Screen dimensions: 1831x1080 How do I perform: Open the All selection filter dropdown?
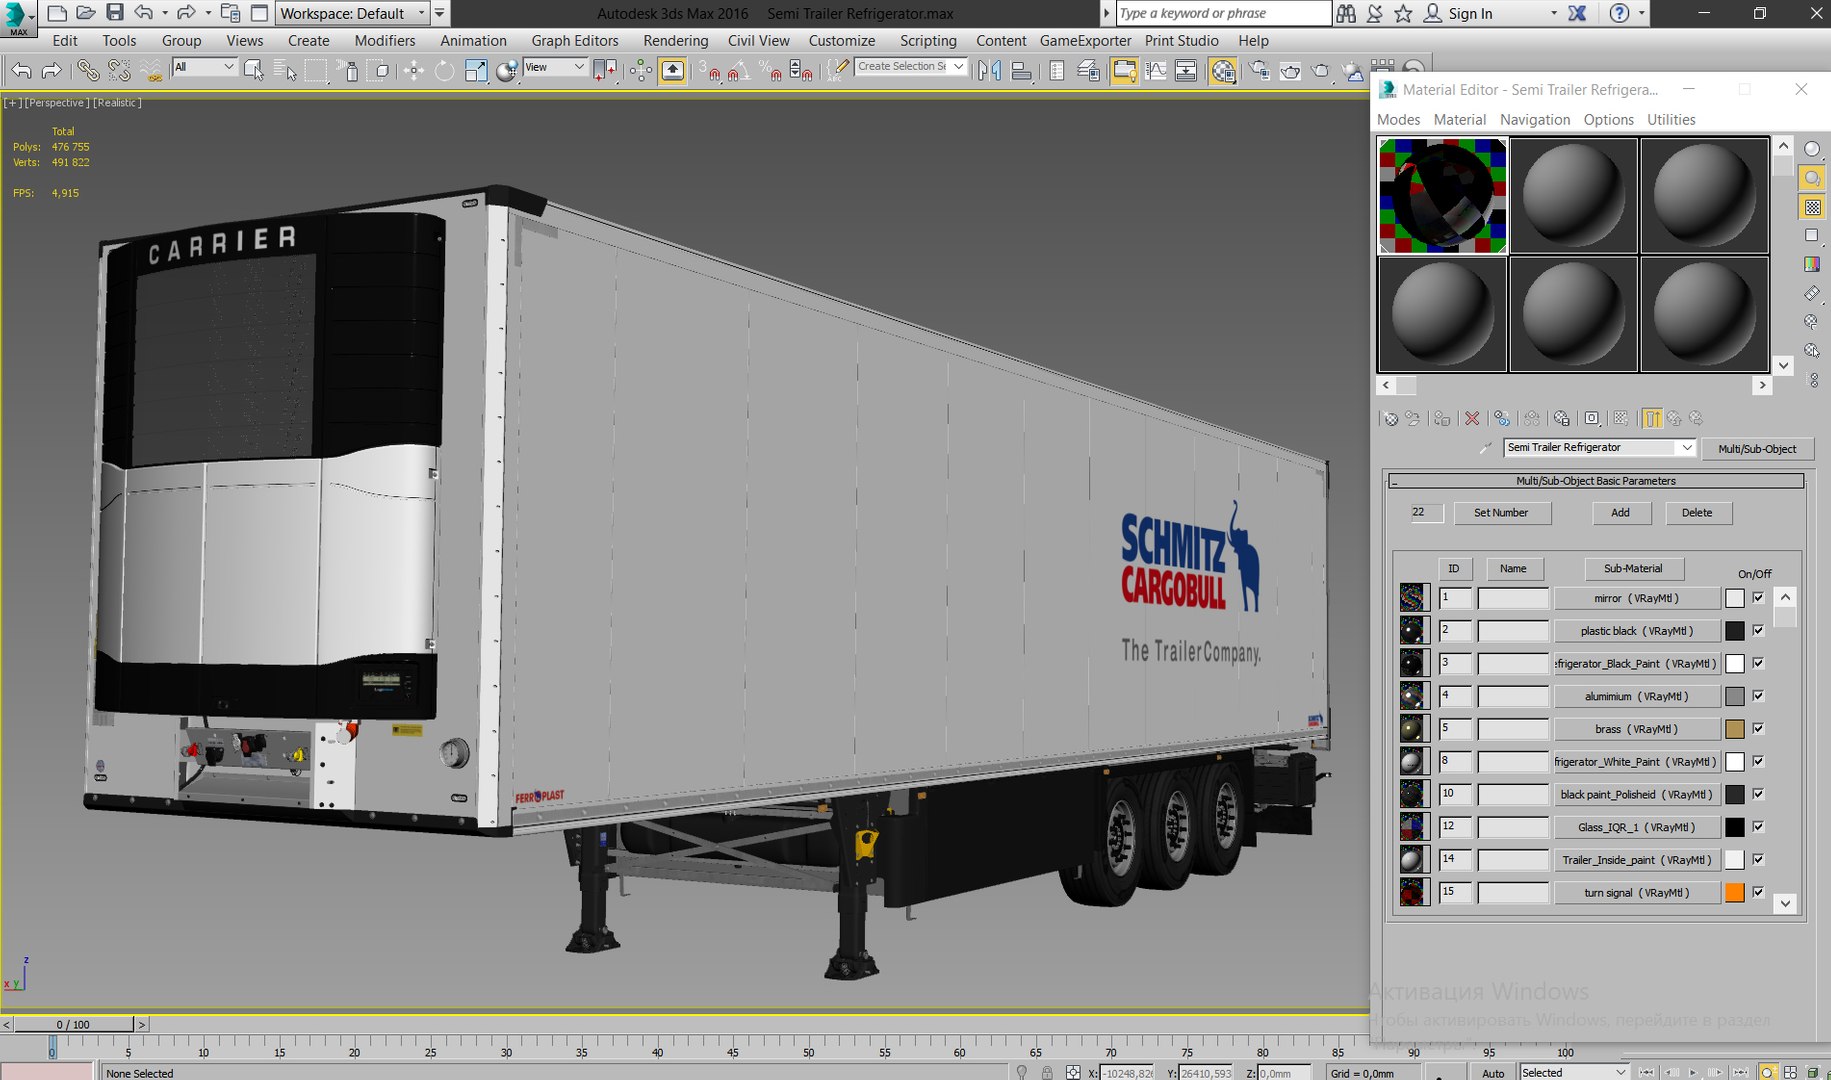click(x=204, y=67)
